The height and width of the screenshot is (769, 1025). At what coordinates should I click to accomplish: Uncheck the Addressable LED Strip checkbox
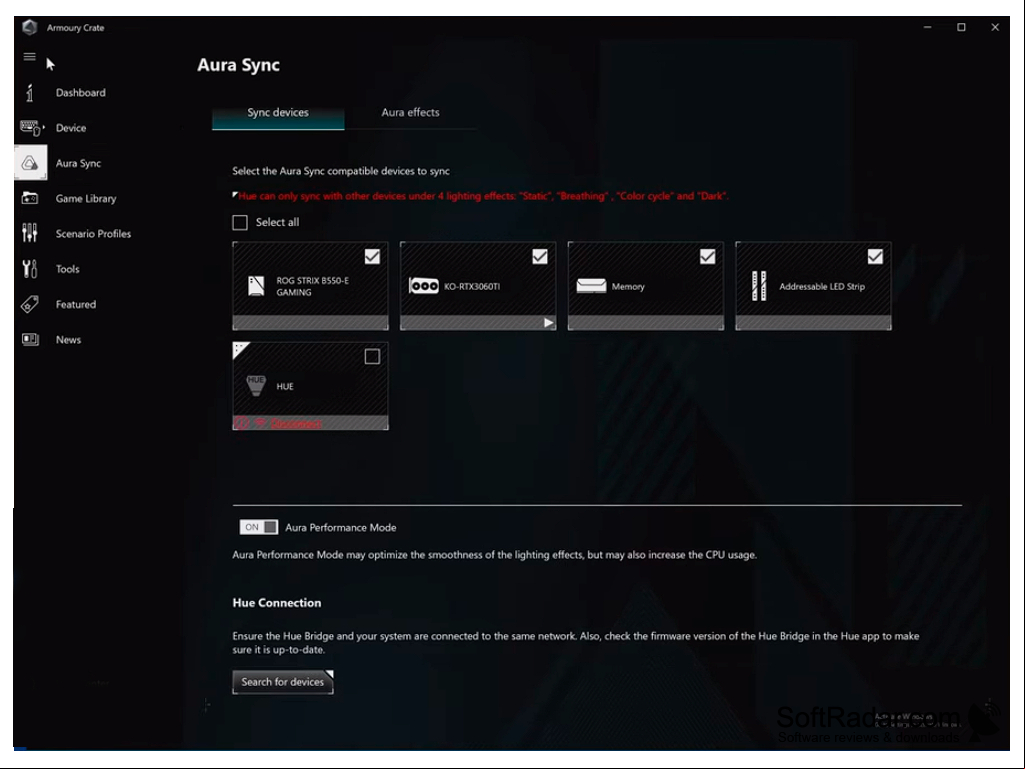click(x=875, y=256)
